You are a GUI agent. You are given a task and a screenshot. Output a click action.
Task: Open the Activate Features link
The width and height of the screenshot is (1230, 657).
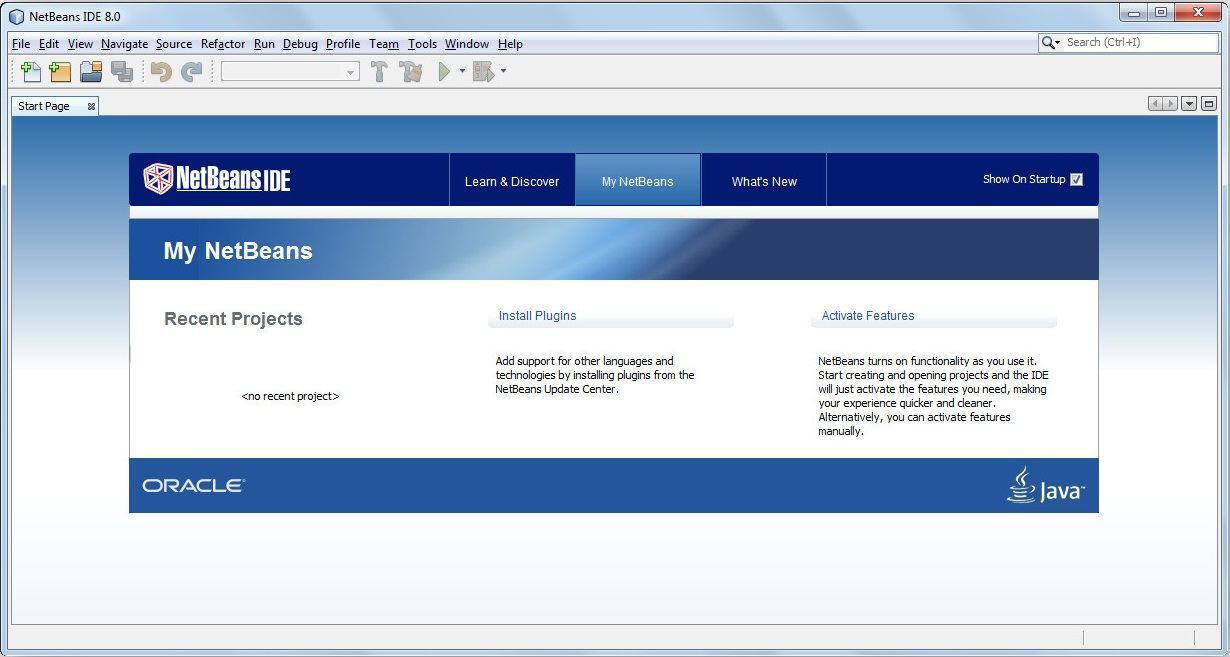pyautogui.click(x=866, y=315)
